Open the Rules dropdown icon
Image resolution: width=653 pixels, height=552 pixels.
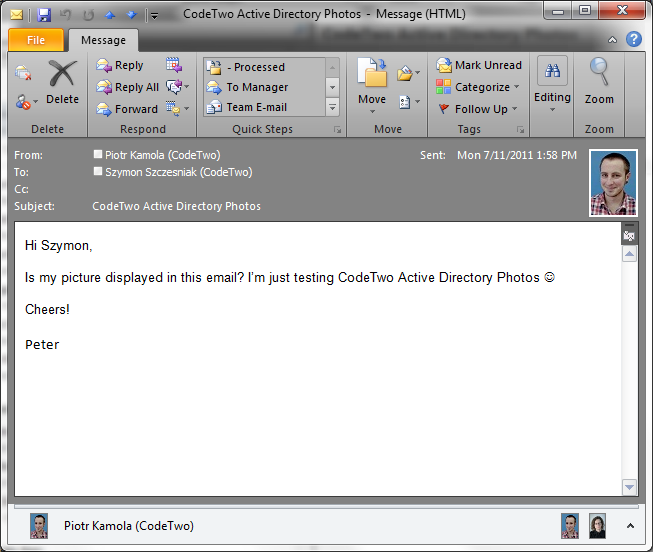pos(408,73)
